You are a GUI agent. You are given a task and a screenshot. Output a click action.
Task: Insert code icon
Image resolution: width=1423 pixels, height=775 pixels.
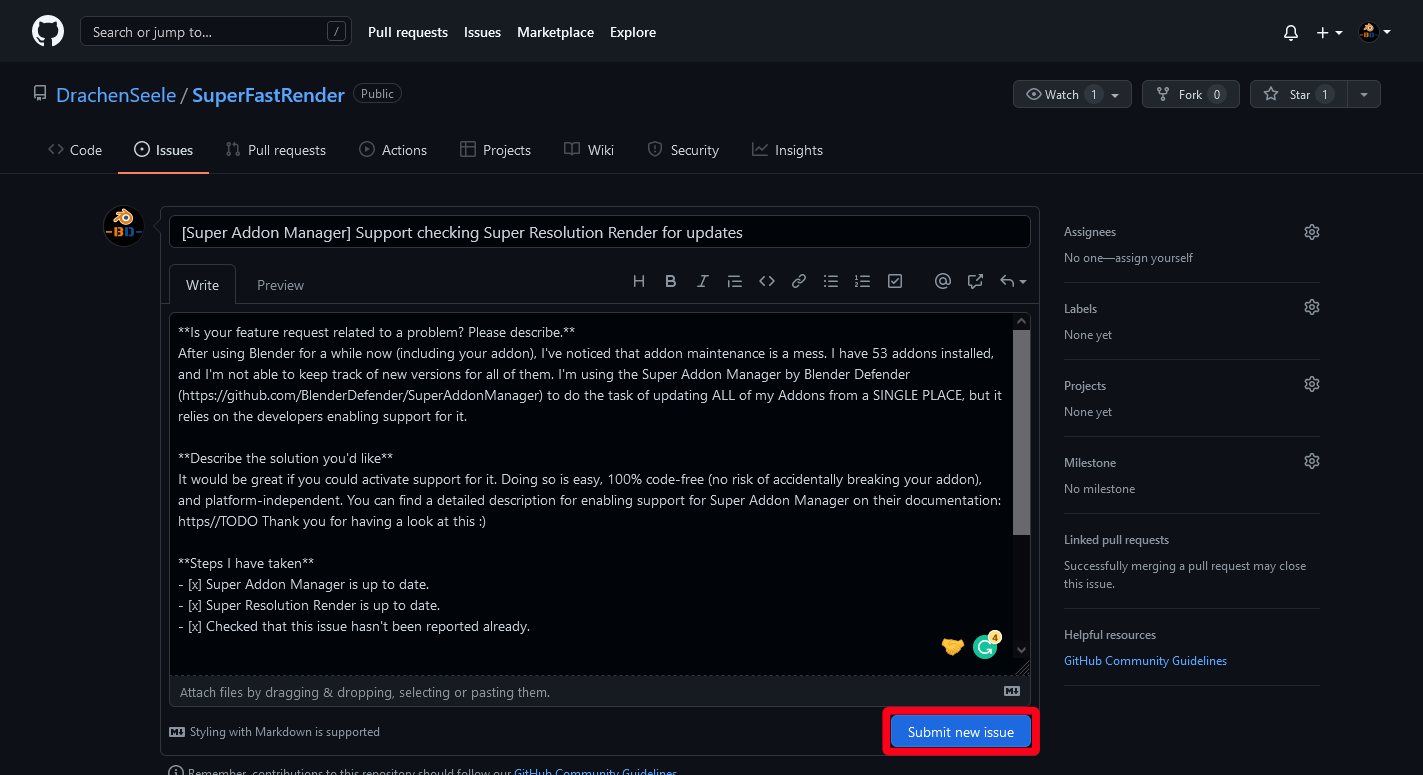click(767, 282)
